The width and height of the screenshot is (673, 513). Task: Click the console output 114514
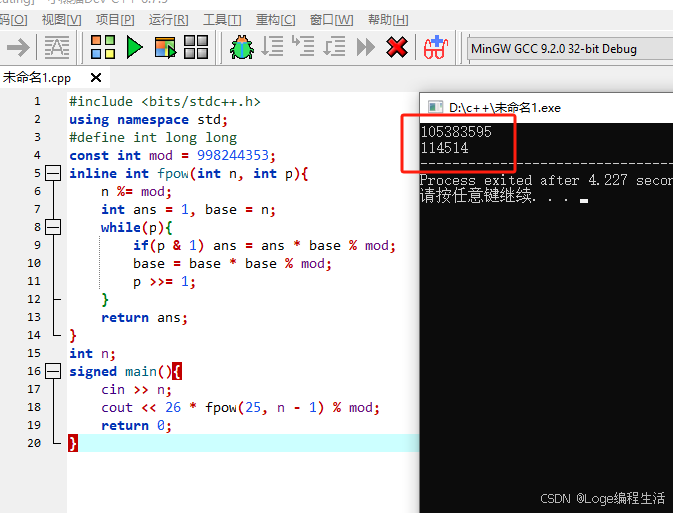pyautogui.click(x=444, y=148)
